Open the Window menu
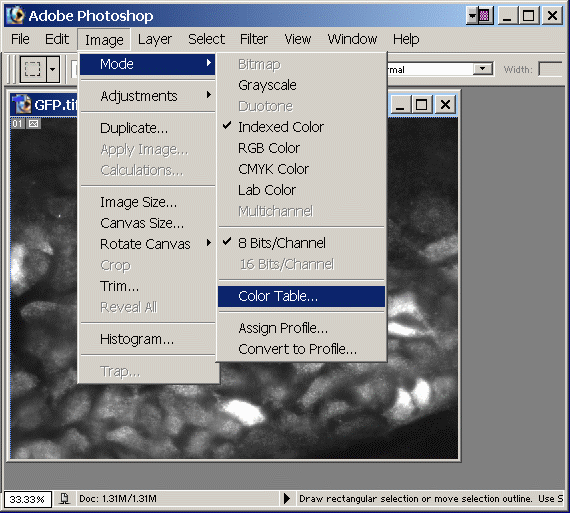Screen dimensions: 570x513 pyautogui.click(x=352, y=39)
